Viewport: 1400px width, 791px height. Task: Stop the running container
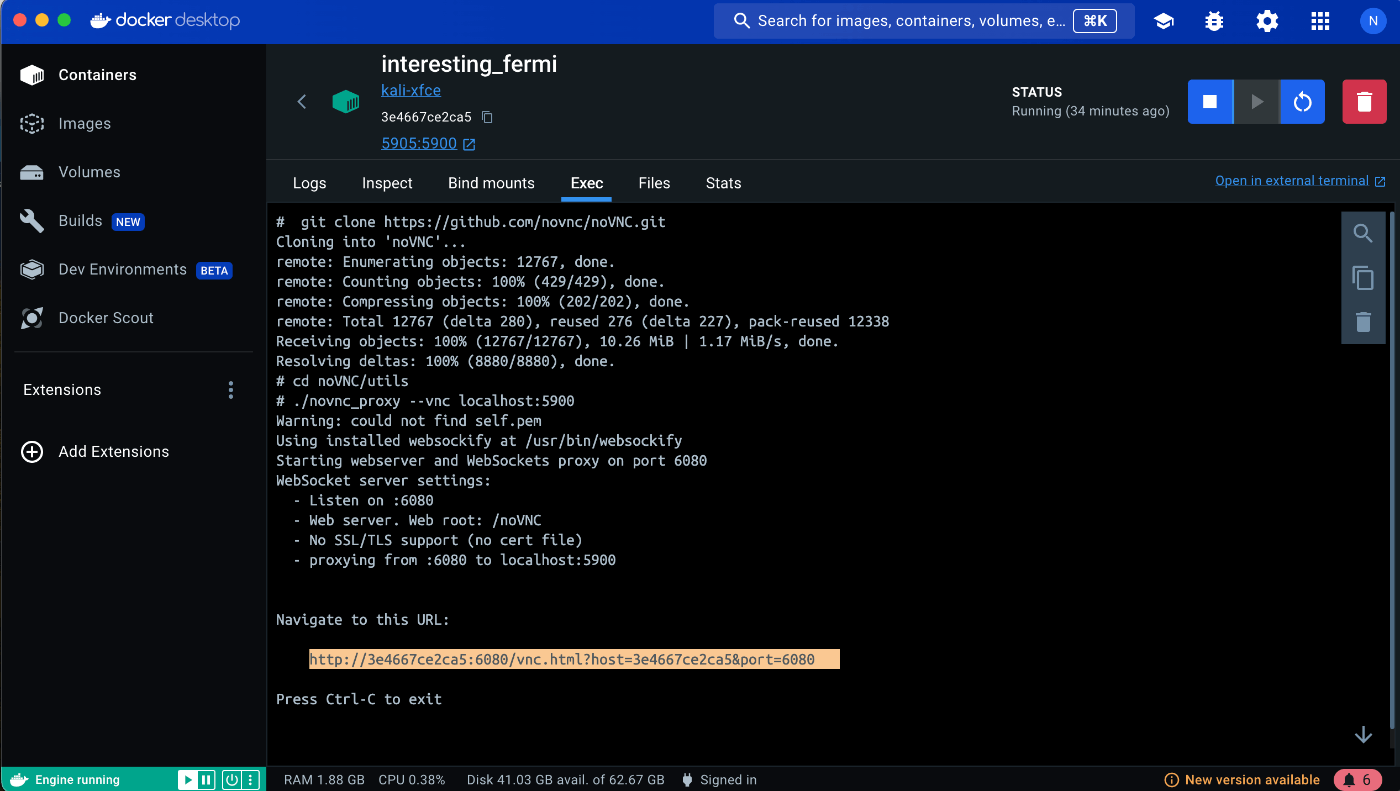point(1210,102)
